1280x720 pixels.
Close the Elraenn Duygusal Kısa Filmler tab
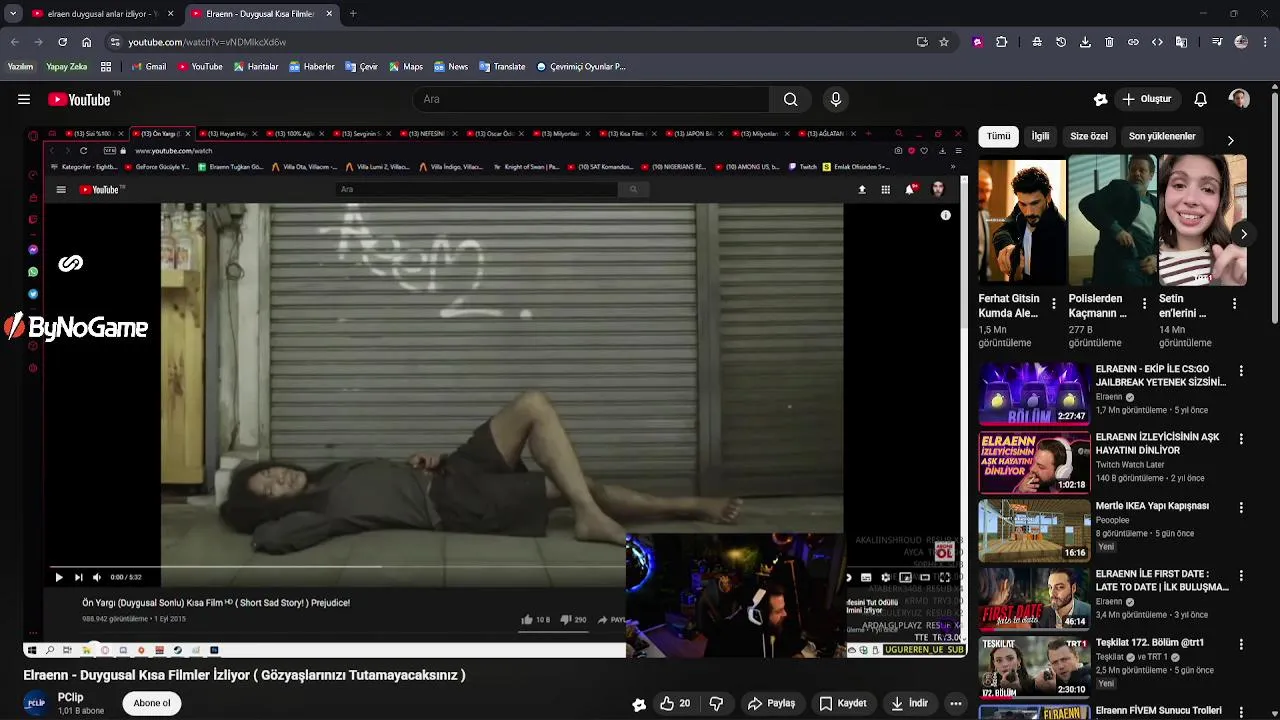point(329,14)
